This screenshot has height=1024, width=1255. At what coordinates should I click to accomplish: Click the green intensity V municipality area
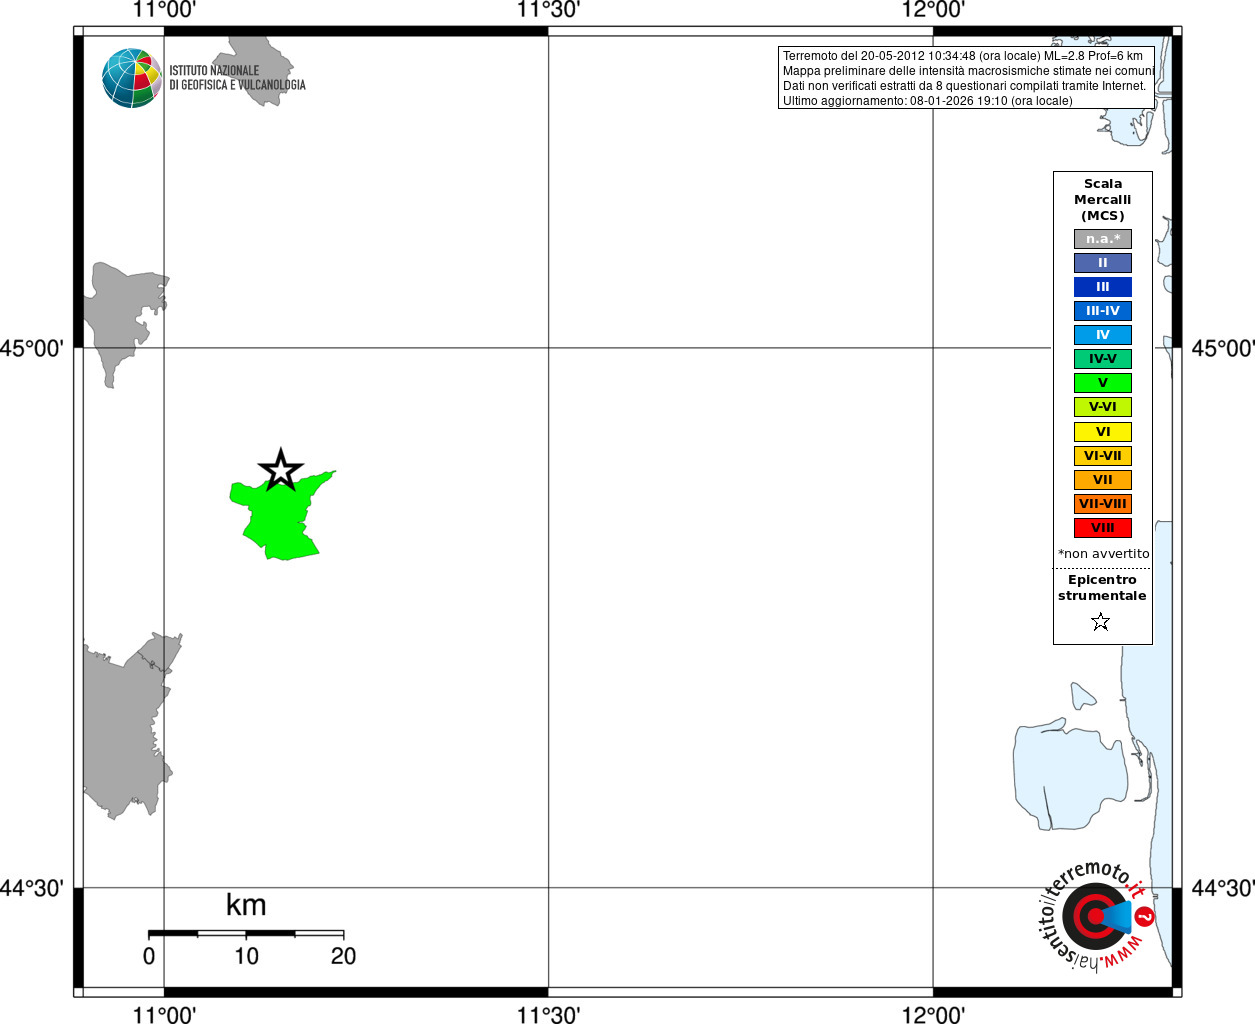(280, 518)
